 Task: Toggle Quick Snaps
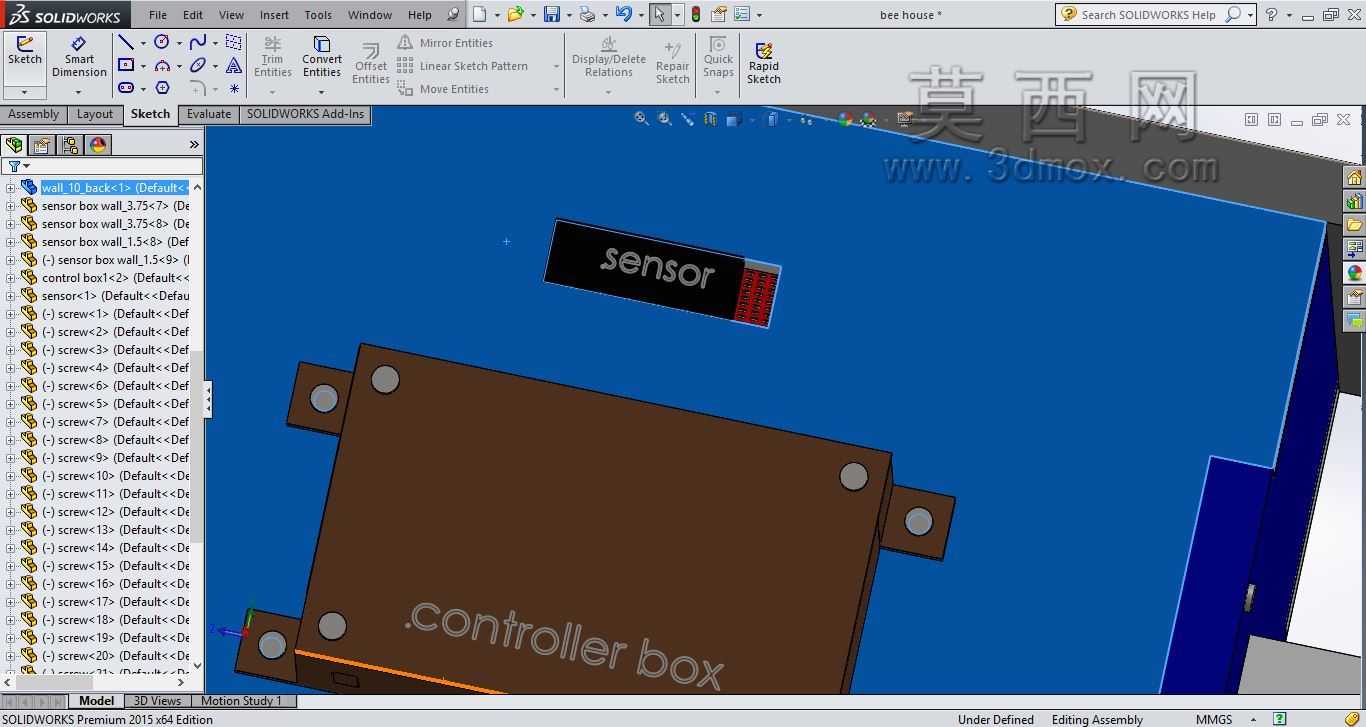[x=718, y=57]
